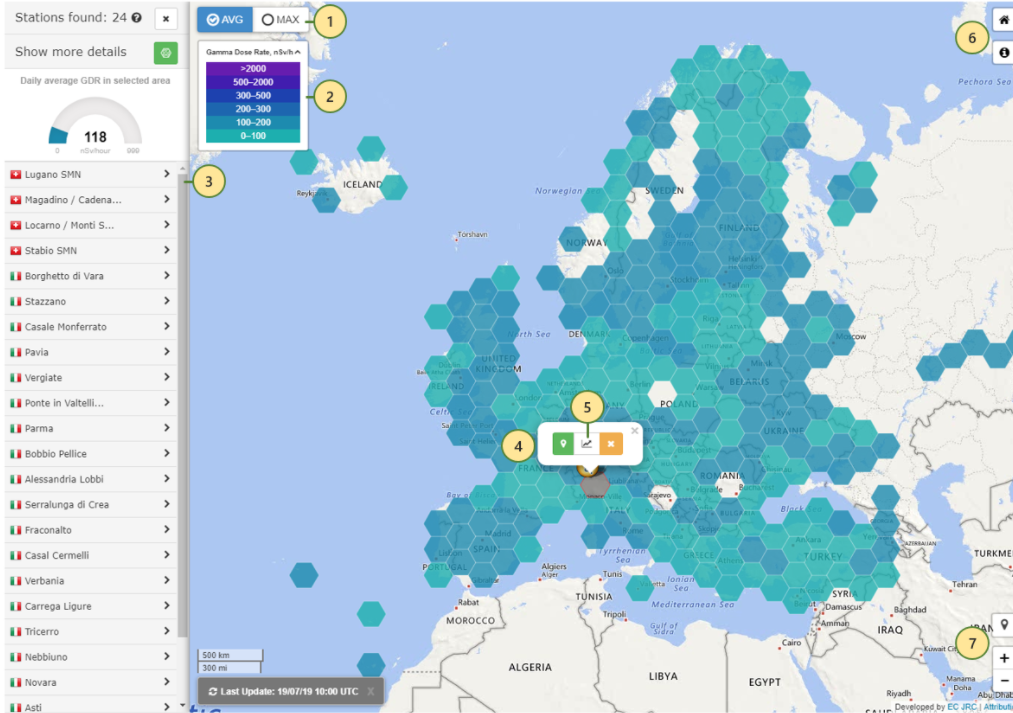Select the MAX display mode
The height and width of the screenshot is (713, 1013).
tap(280, 20)
